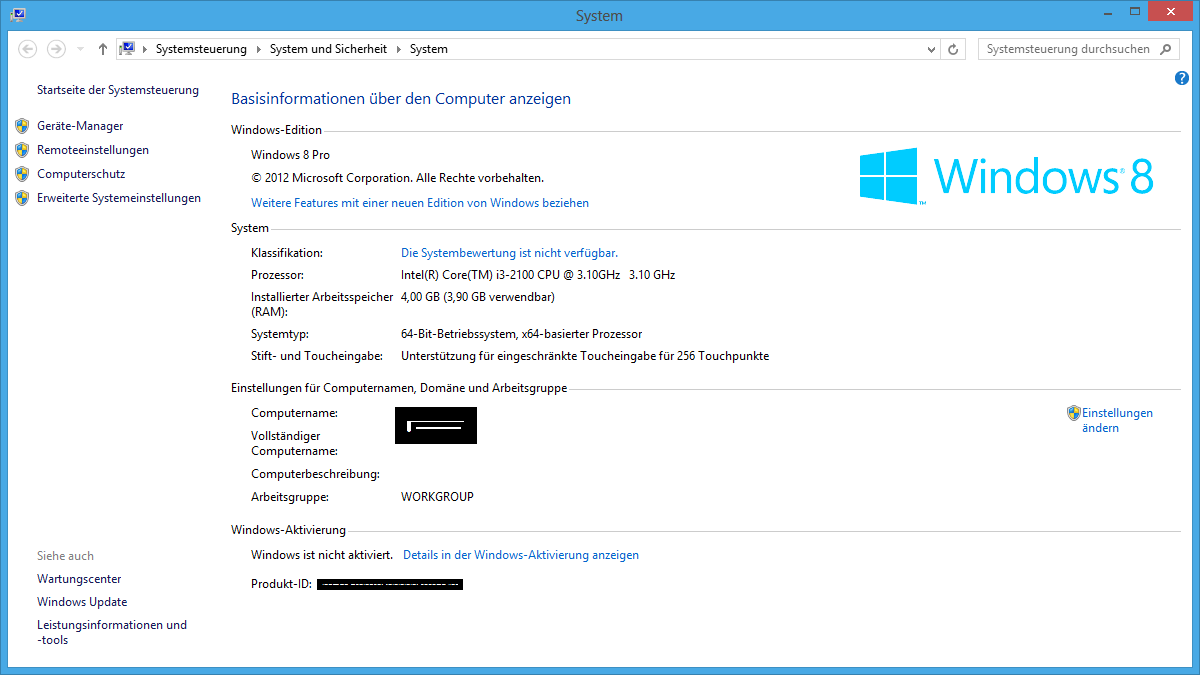Viewport: 1200px width, 675px height.
Task: Click the shield icon beside Einstellungen ändern
Action: tap(1073, 413)
